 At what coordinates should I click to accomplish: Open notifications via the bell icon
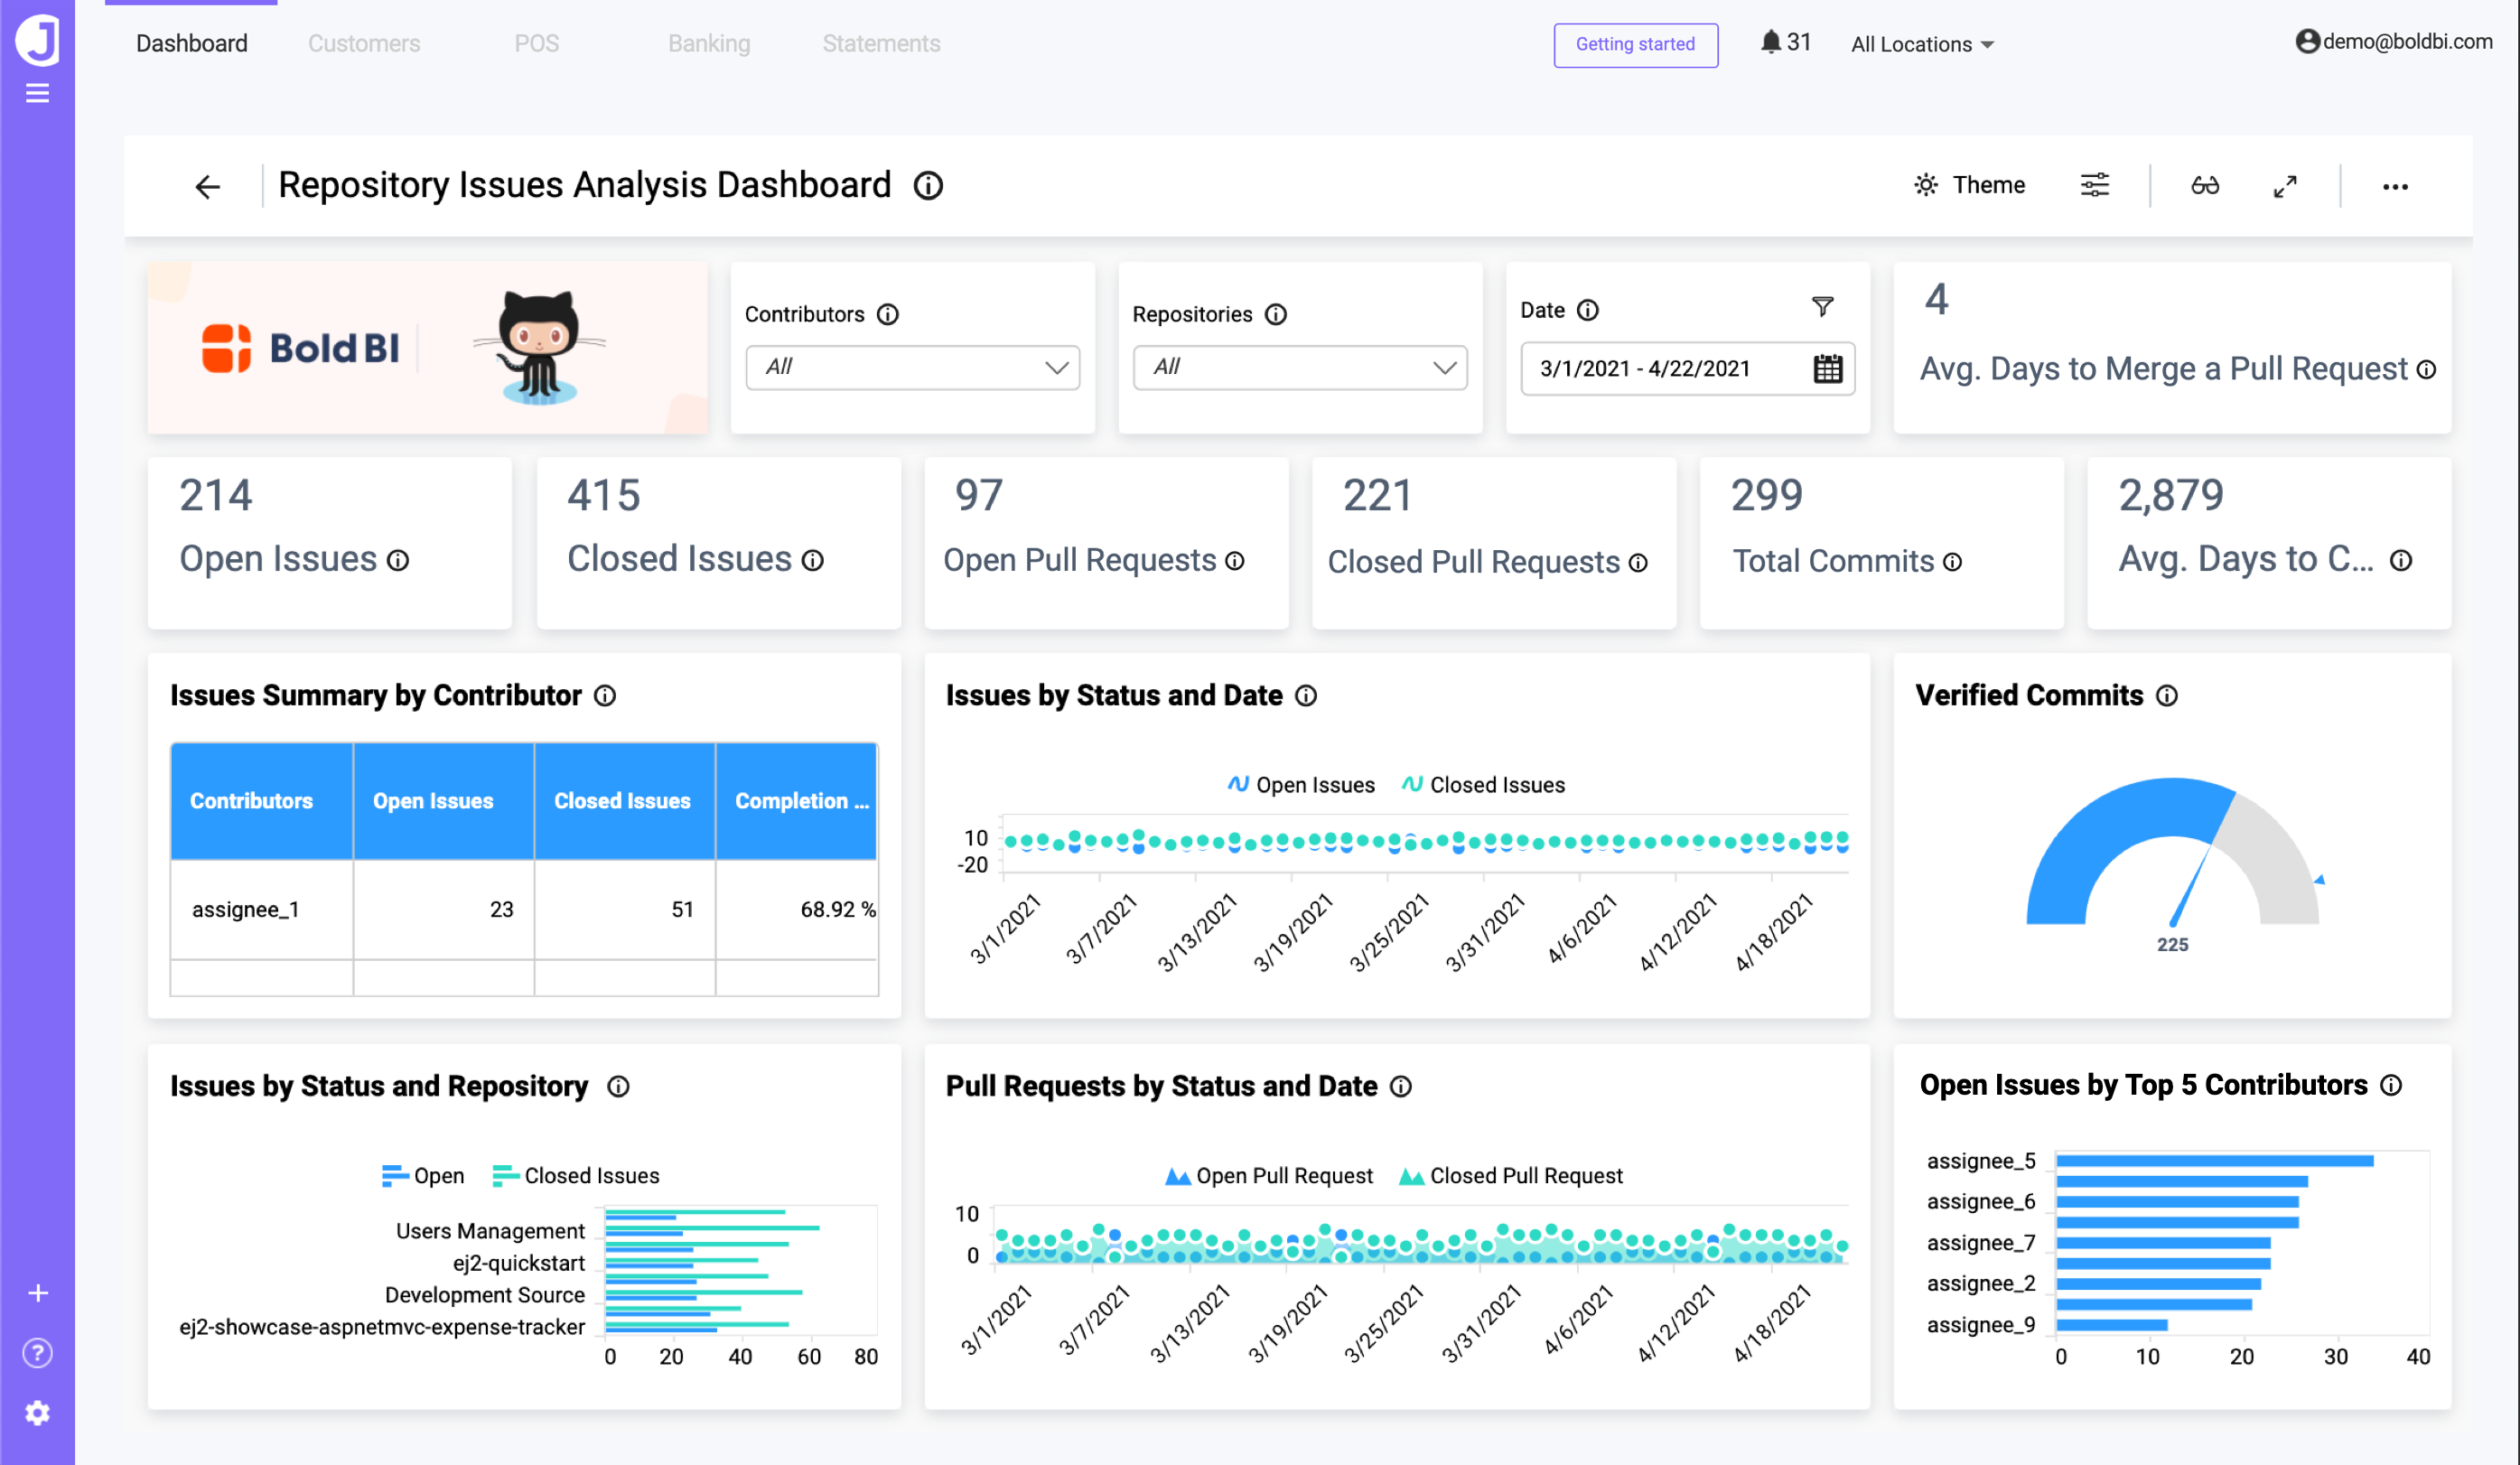coord(1770,42)
